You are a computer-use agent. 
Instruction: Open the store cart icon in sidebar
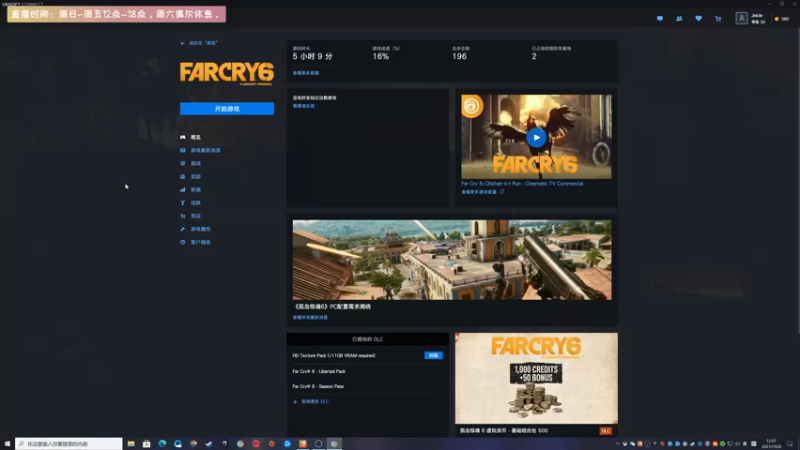(x=183, y=216)
